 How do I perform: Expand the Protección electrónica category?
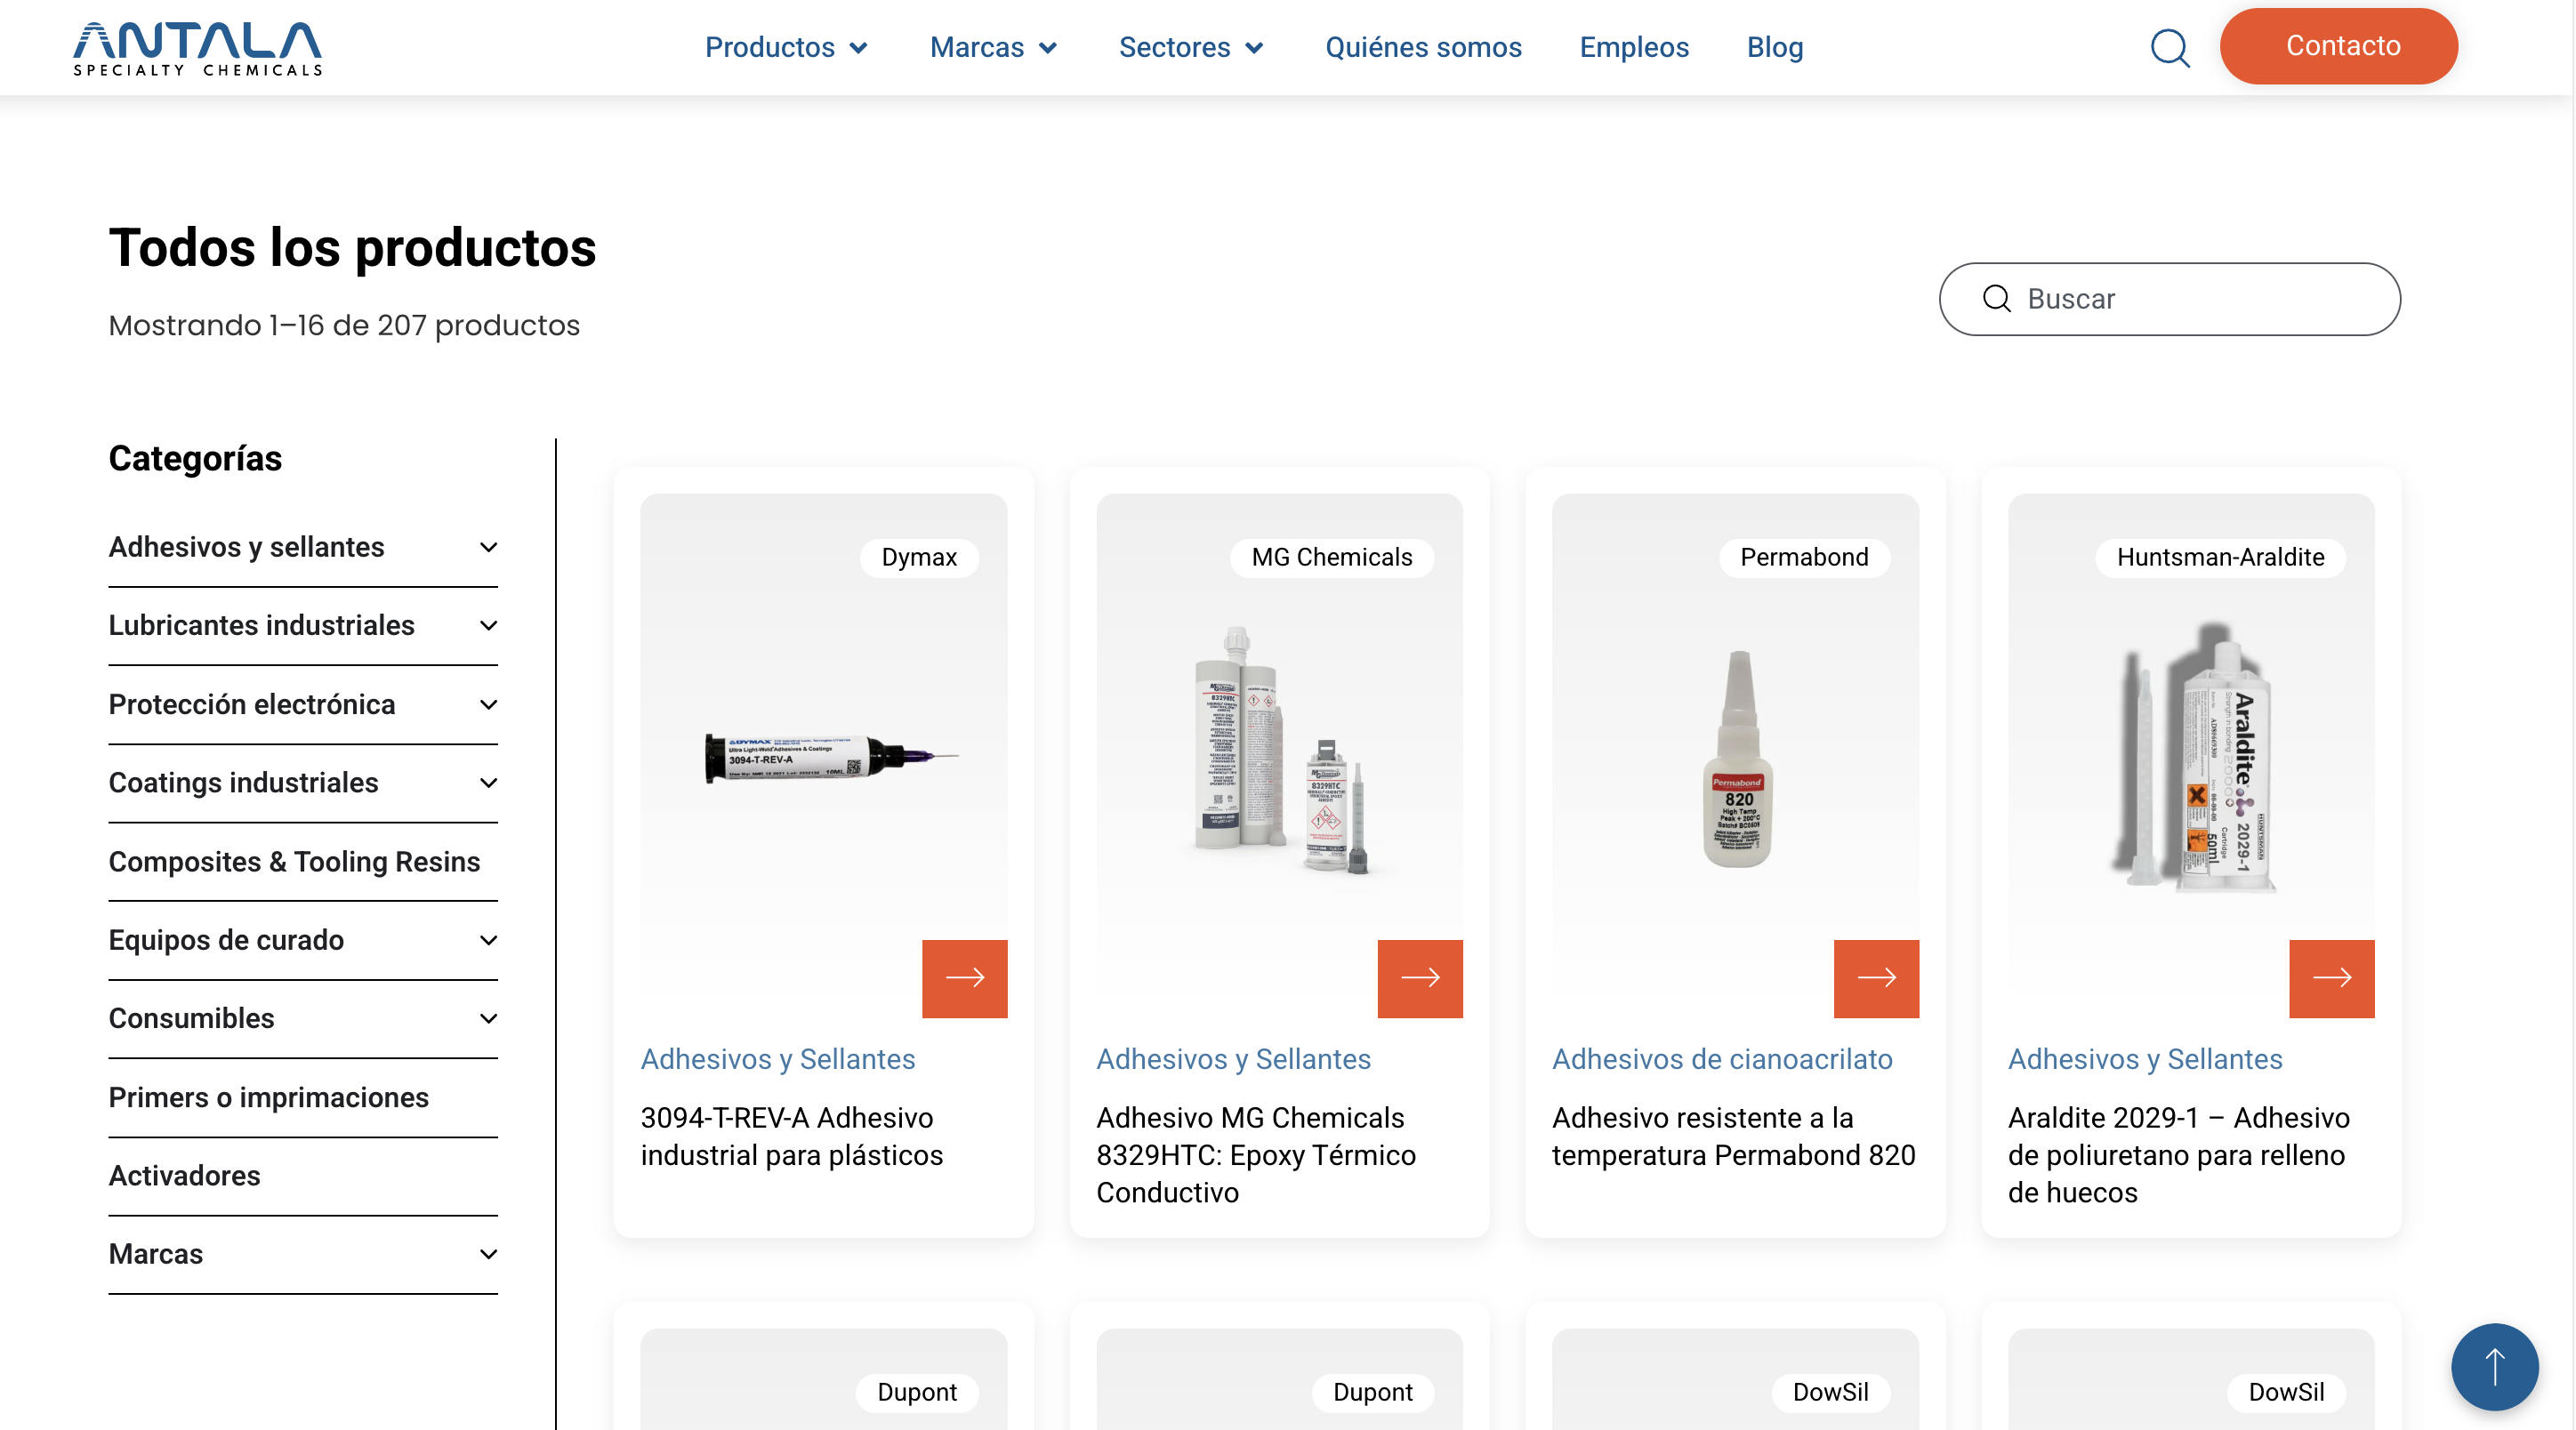pyautogui.click(x=488, y=705)
